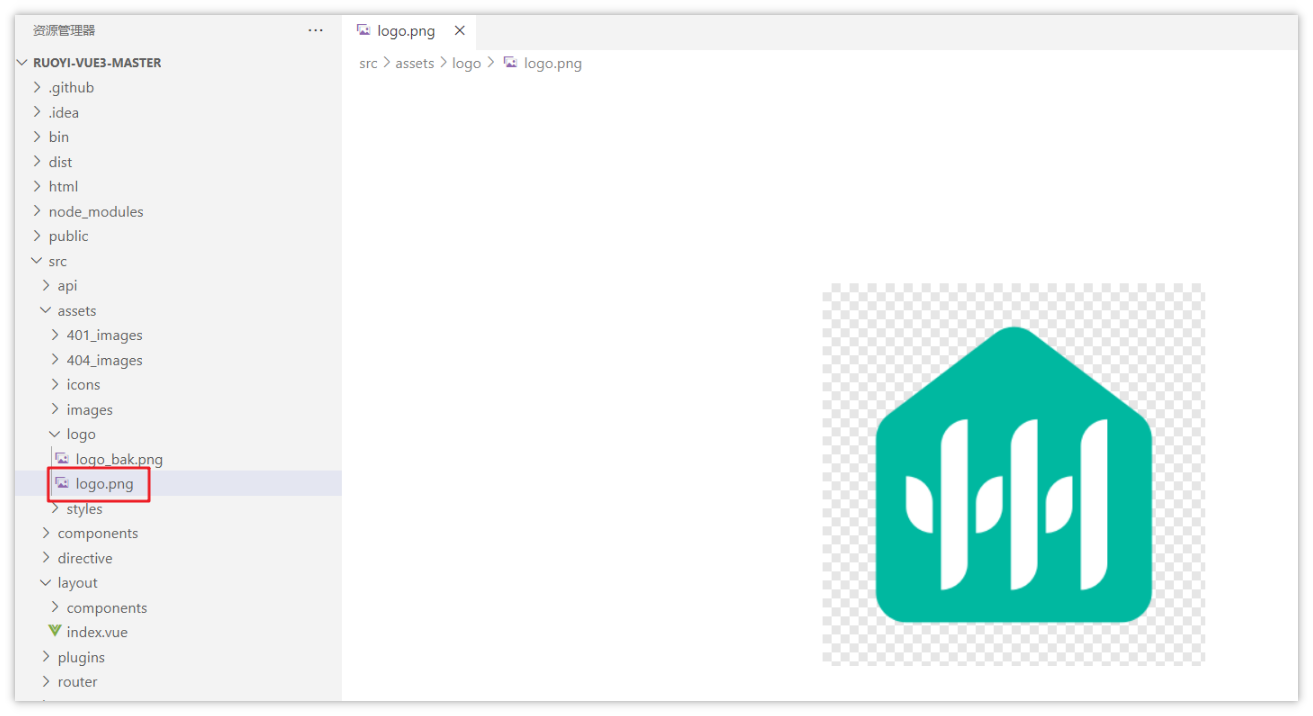Expand the 404_images folder
This screenshot has width=1313, height=716.
tap(55, 360)
